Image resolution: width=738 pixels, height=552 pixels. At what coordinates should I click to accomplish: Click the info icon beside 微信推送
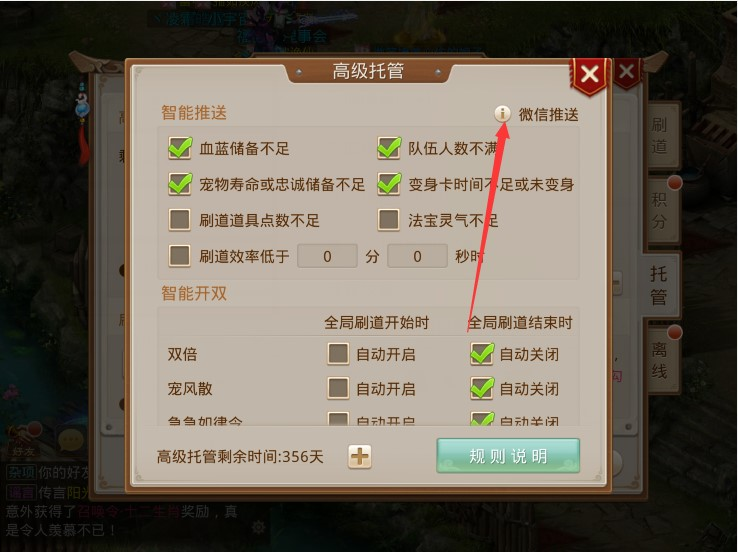502,114
